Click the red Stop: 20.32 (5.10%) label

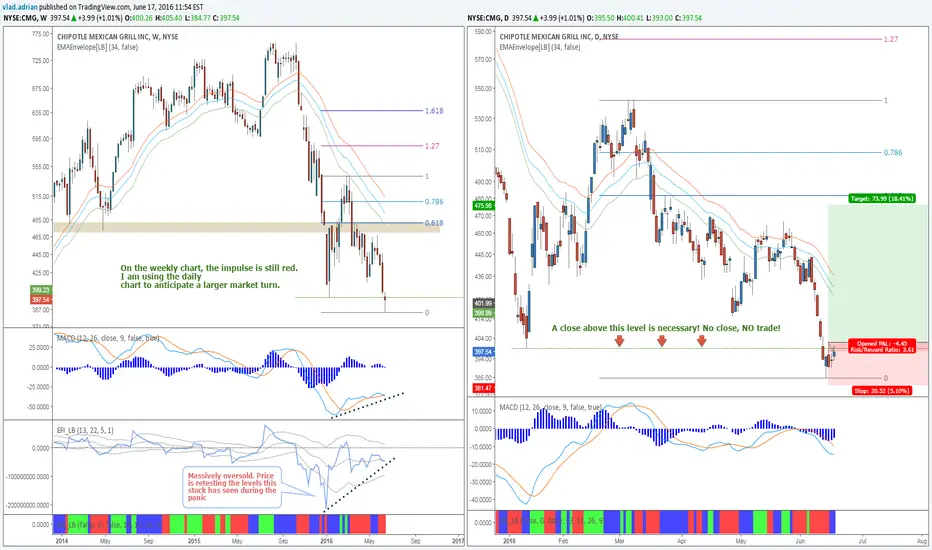pos(882,391)
